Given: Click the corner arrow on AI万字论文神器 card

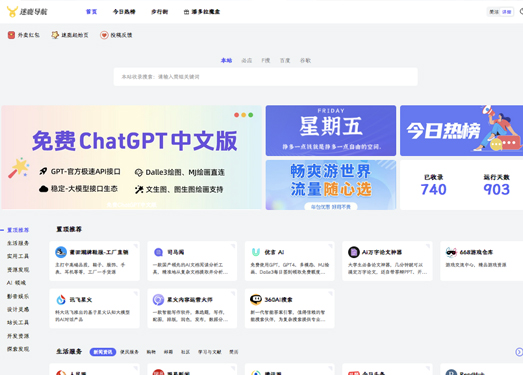Looking at the screenshot, I should [x=428, y=246].
